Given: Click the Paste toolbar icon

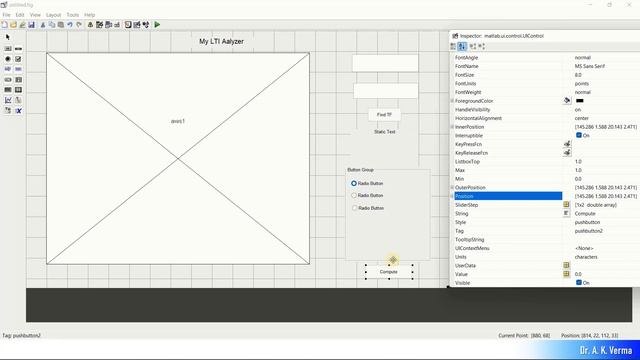Looking at the screenshot, I should click(x=61, y=25).
